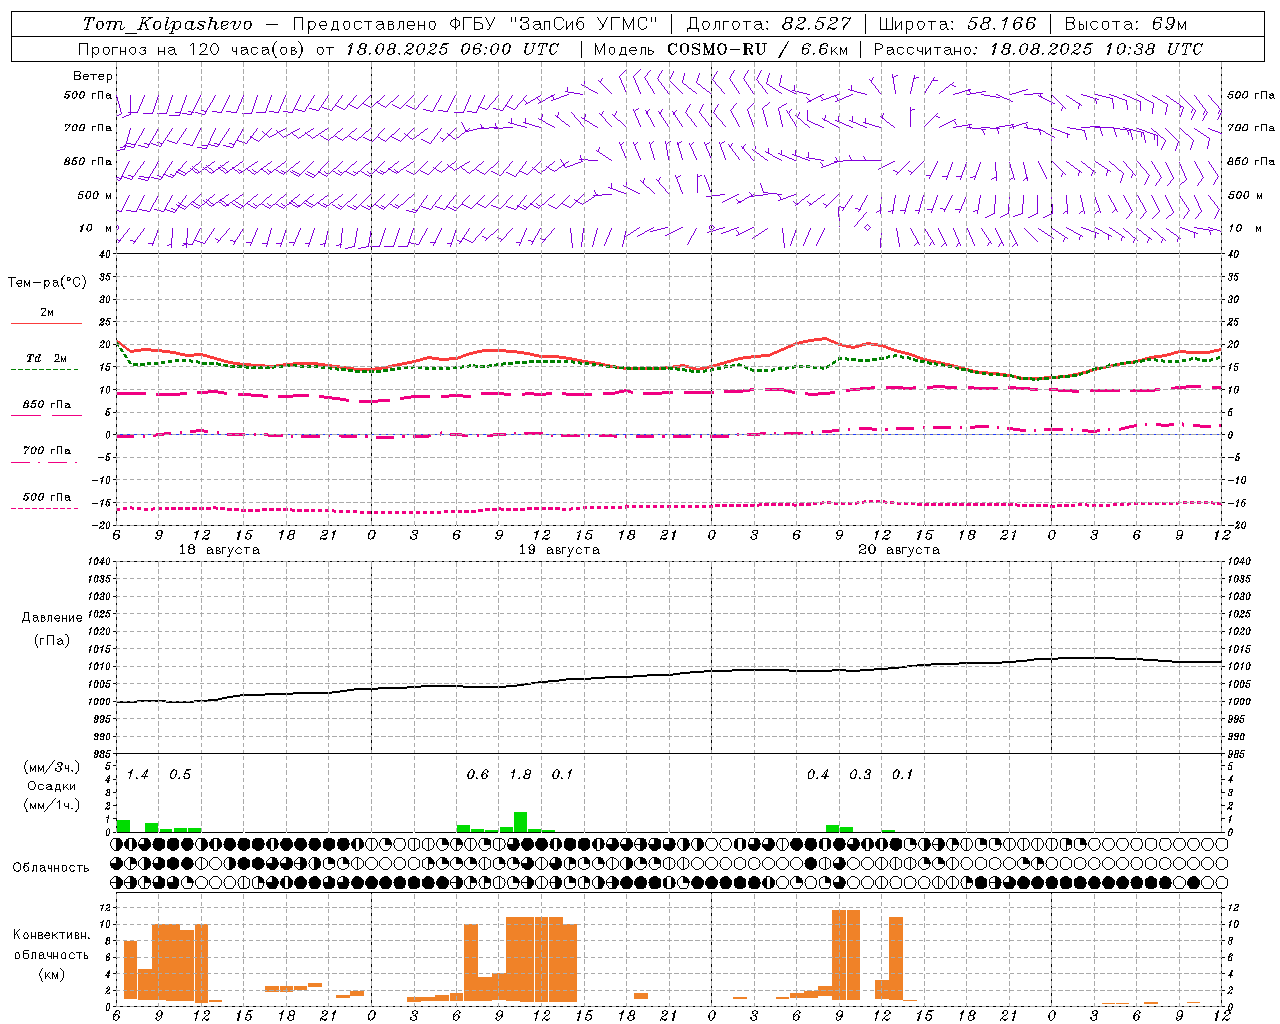Click the Конвективн. облачность label
This screenshot has width=1280, height=1024.
[x=52, y=945]
